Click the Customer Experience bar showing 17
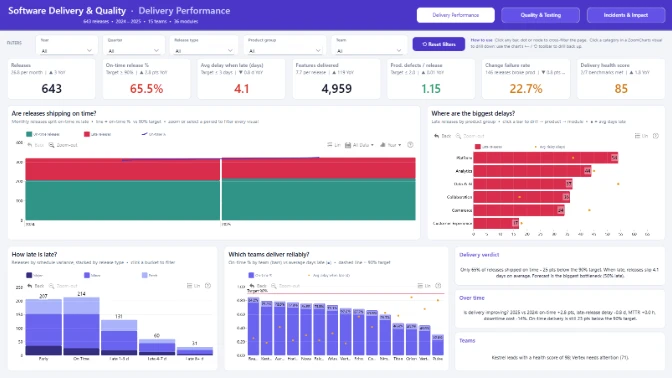672x378 pixels. click(x=496, y=223)
